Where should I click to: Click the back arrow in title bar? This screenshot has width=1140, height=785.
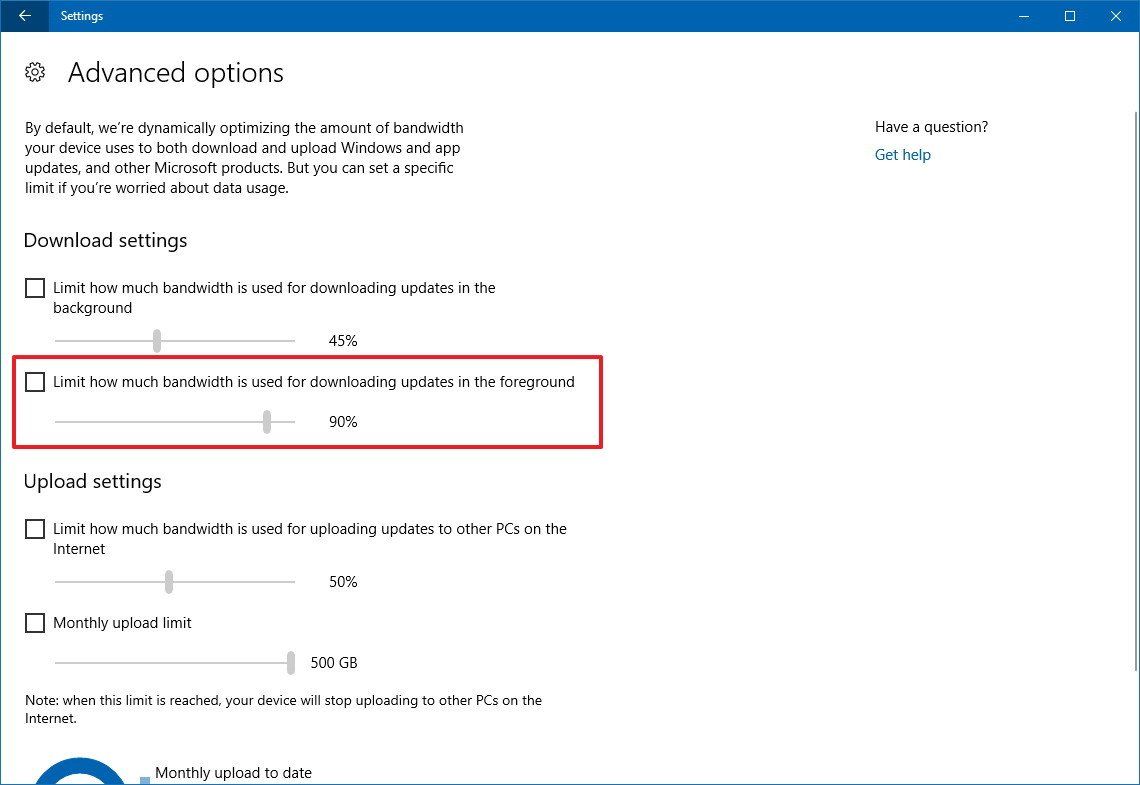(24, 16)
